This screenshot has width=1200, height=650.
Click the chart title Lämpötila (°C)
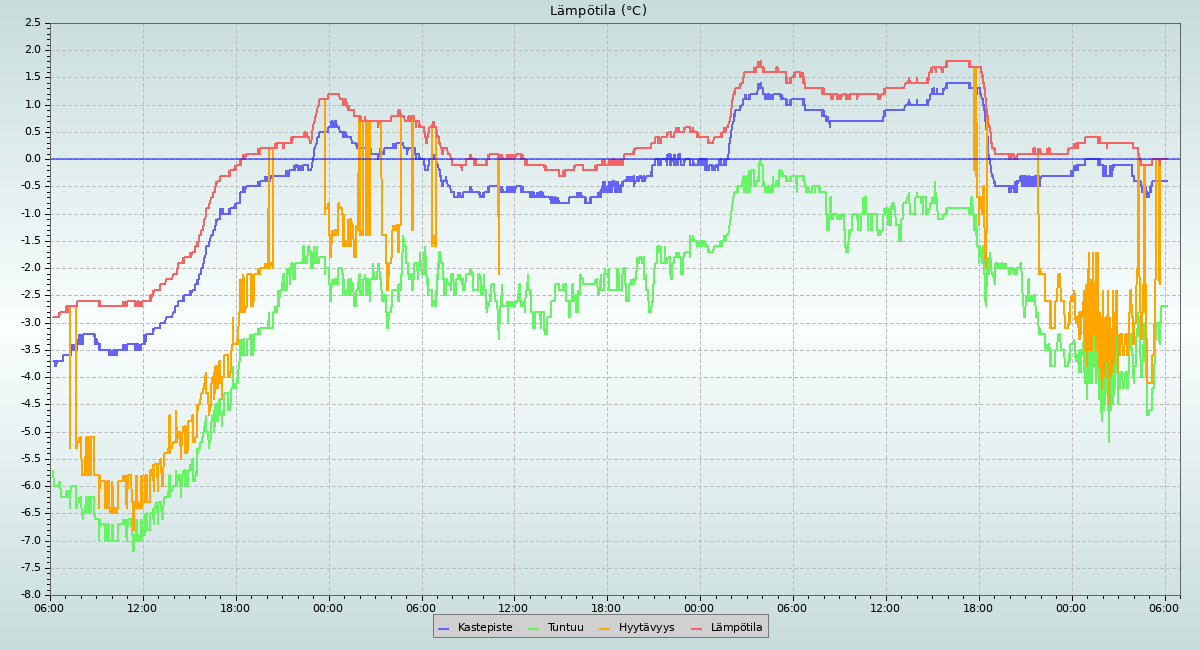(598, 11)
